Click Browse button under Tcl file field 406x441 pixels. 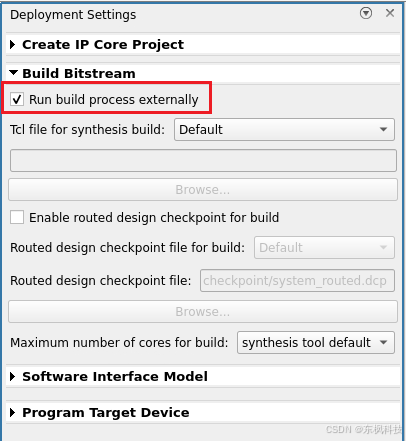pos(203,190)
